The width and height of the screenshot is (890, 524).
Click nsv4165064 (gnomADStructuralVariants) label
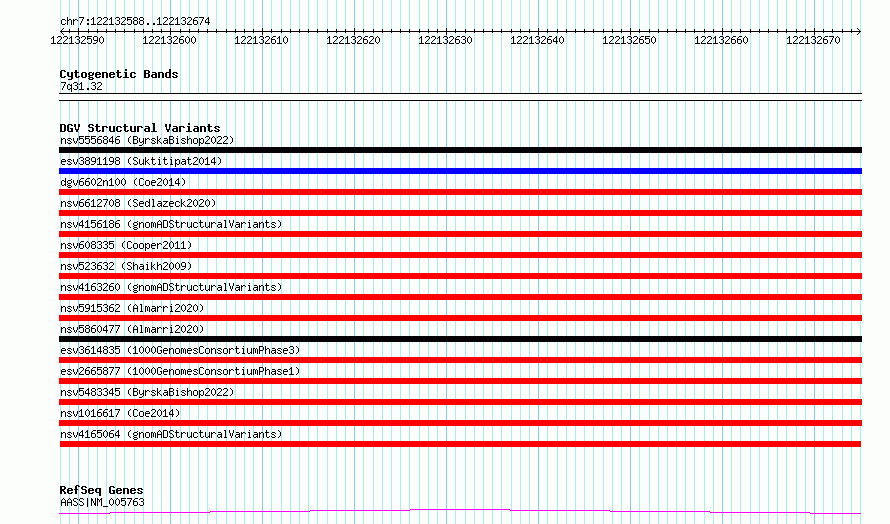171,434
